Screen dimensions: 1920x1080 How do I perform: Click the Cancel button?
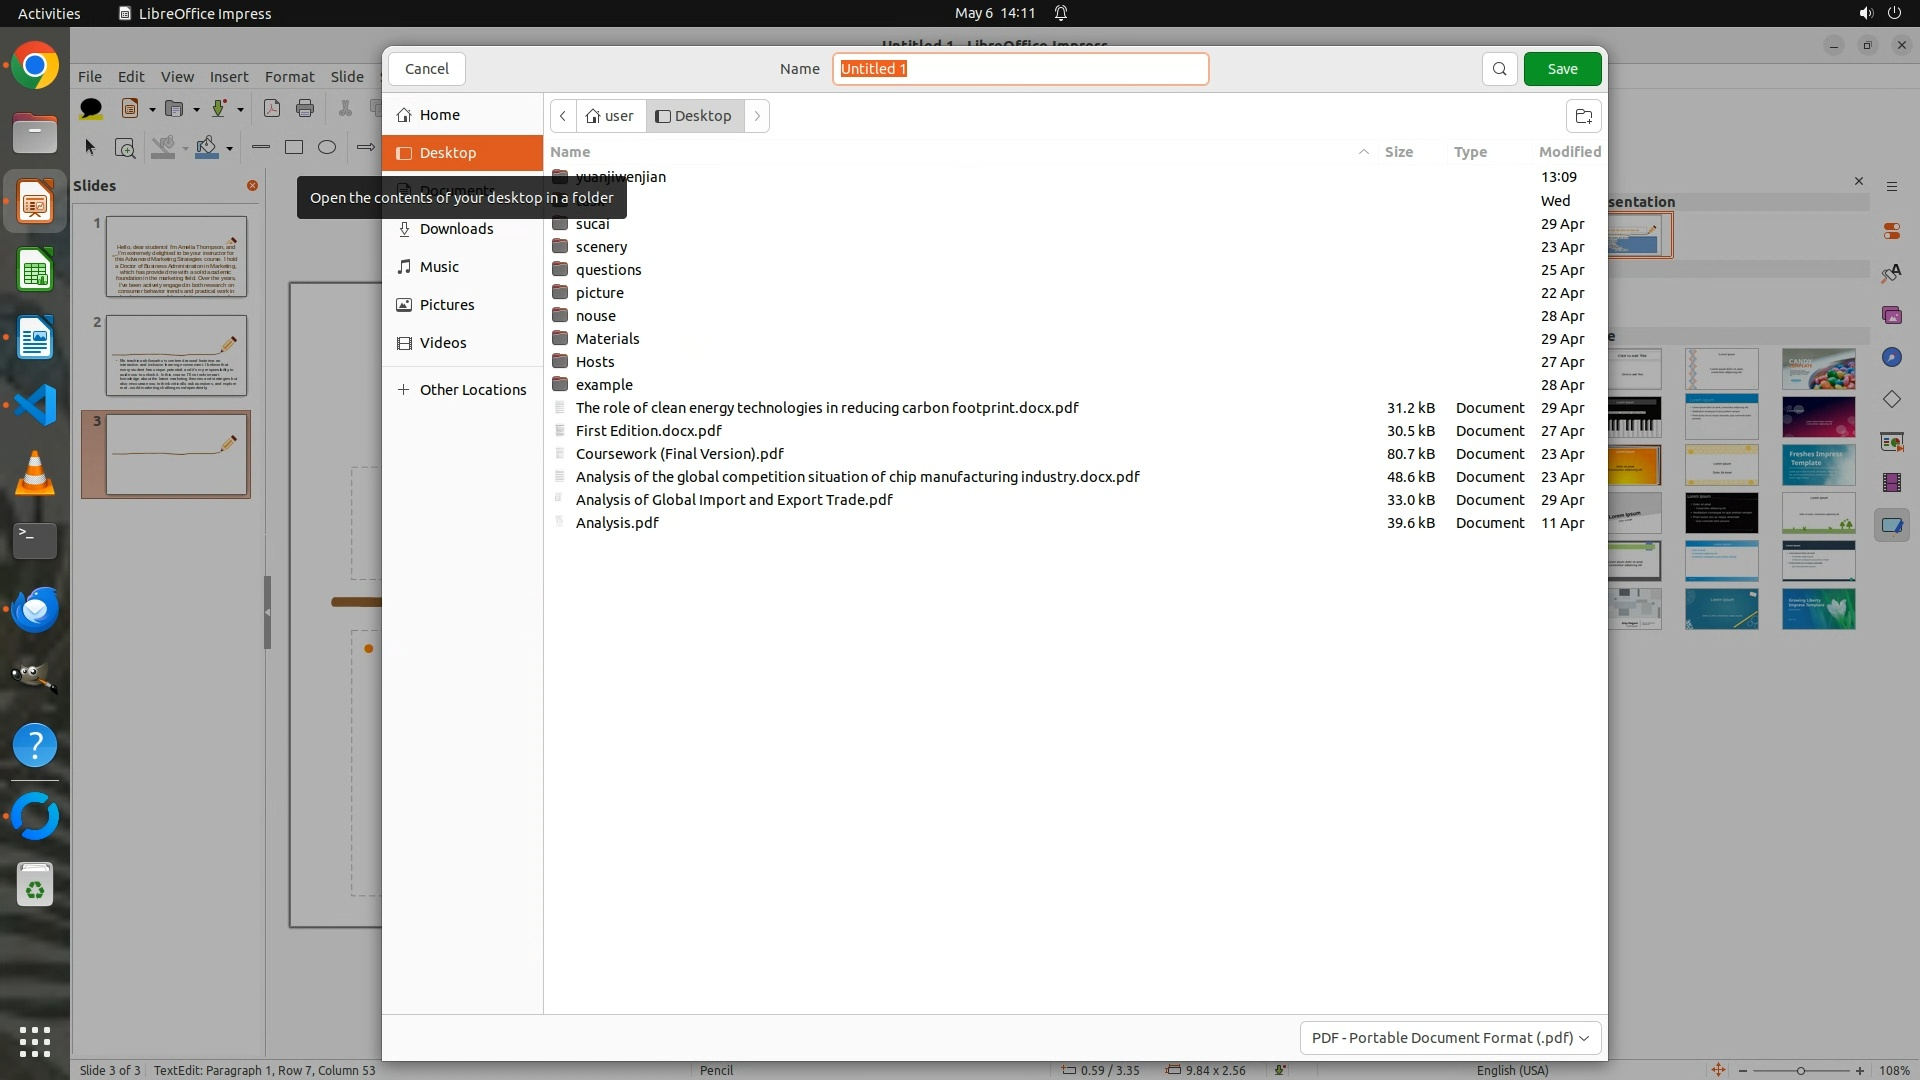click(x=427, y=69)
